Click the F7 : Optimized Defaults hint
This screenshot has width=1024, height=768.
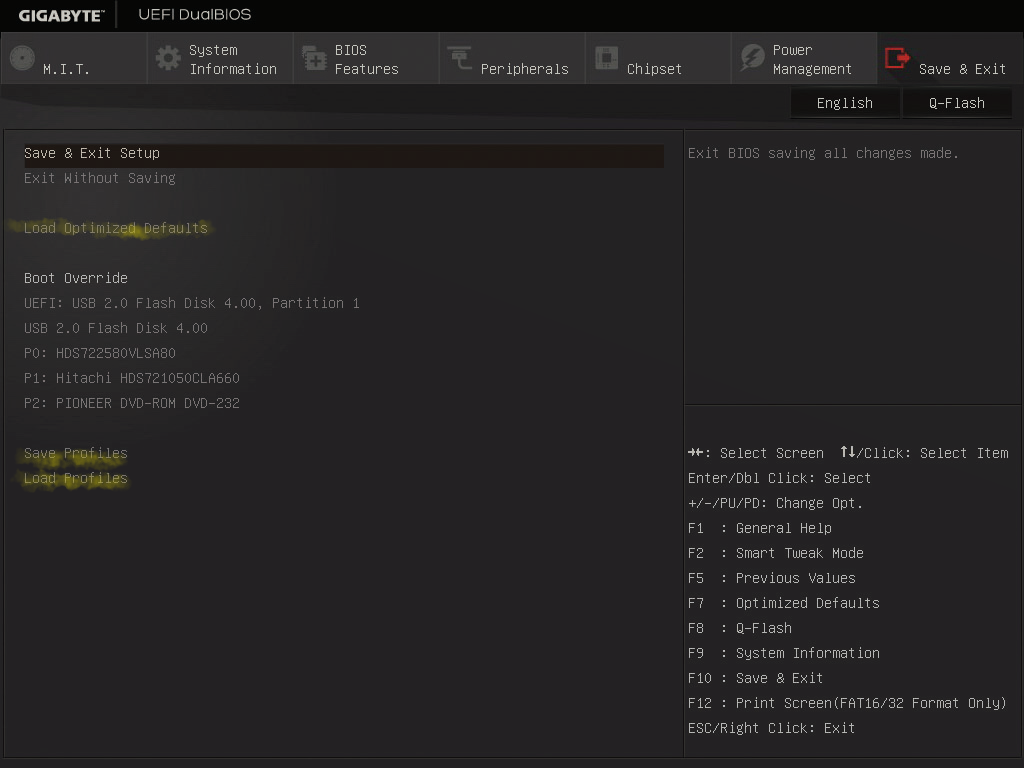(x=784, y=603)
